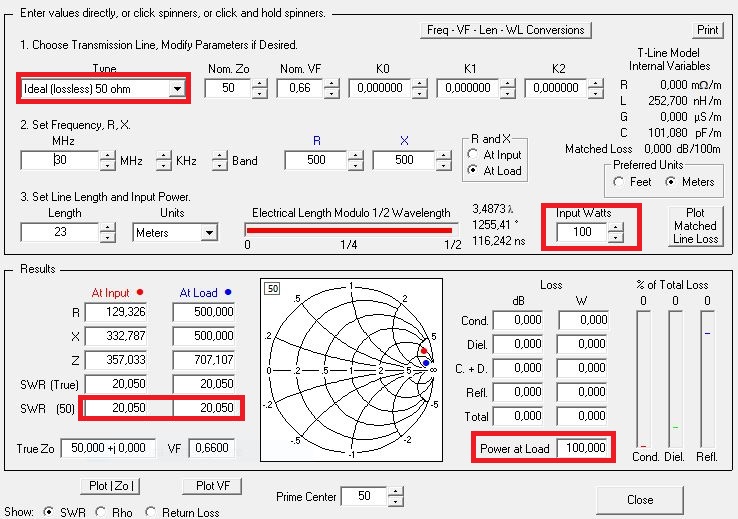
Task: Click At Input SWR (50) value
Action: point(116,408)
